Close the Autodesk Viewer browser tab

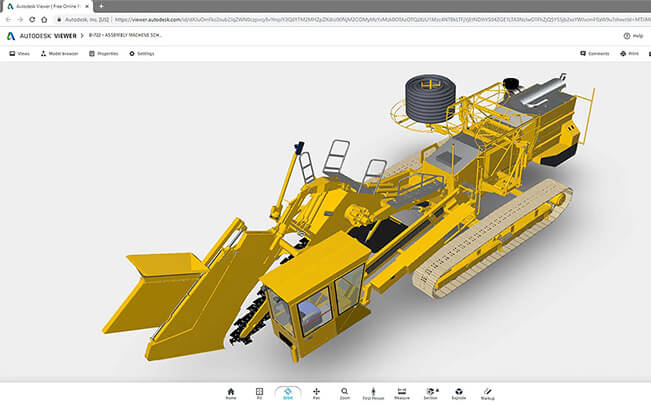tap(87, 6)
